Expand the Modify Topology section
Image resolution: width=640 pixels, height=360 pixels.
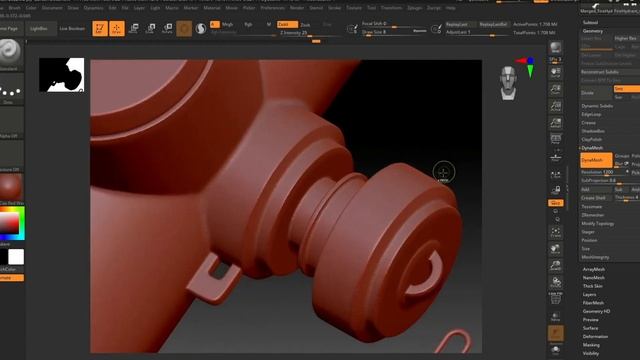598,224
